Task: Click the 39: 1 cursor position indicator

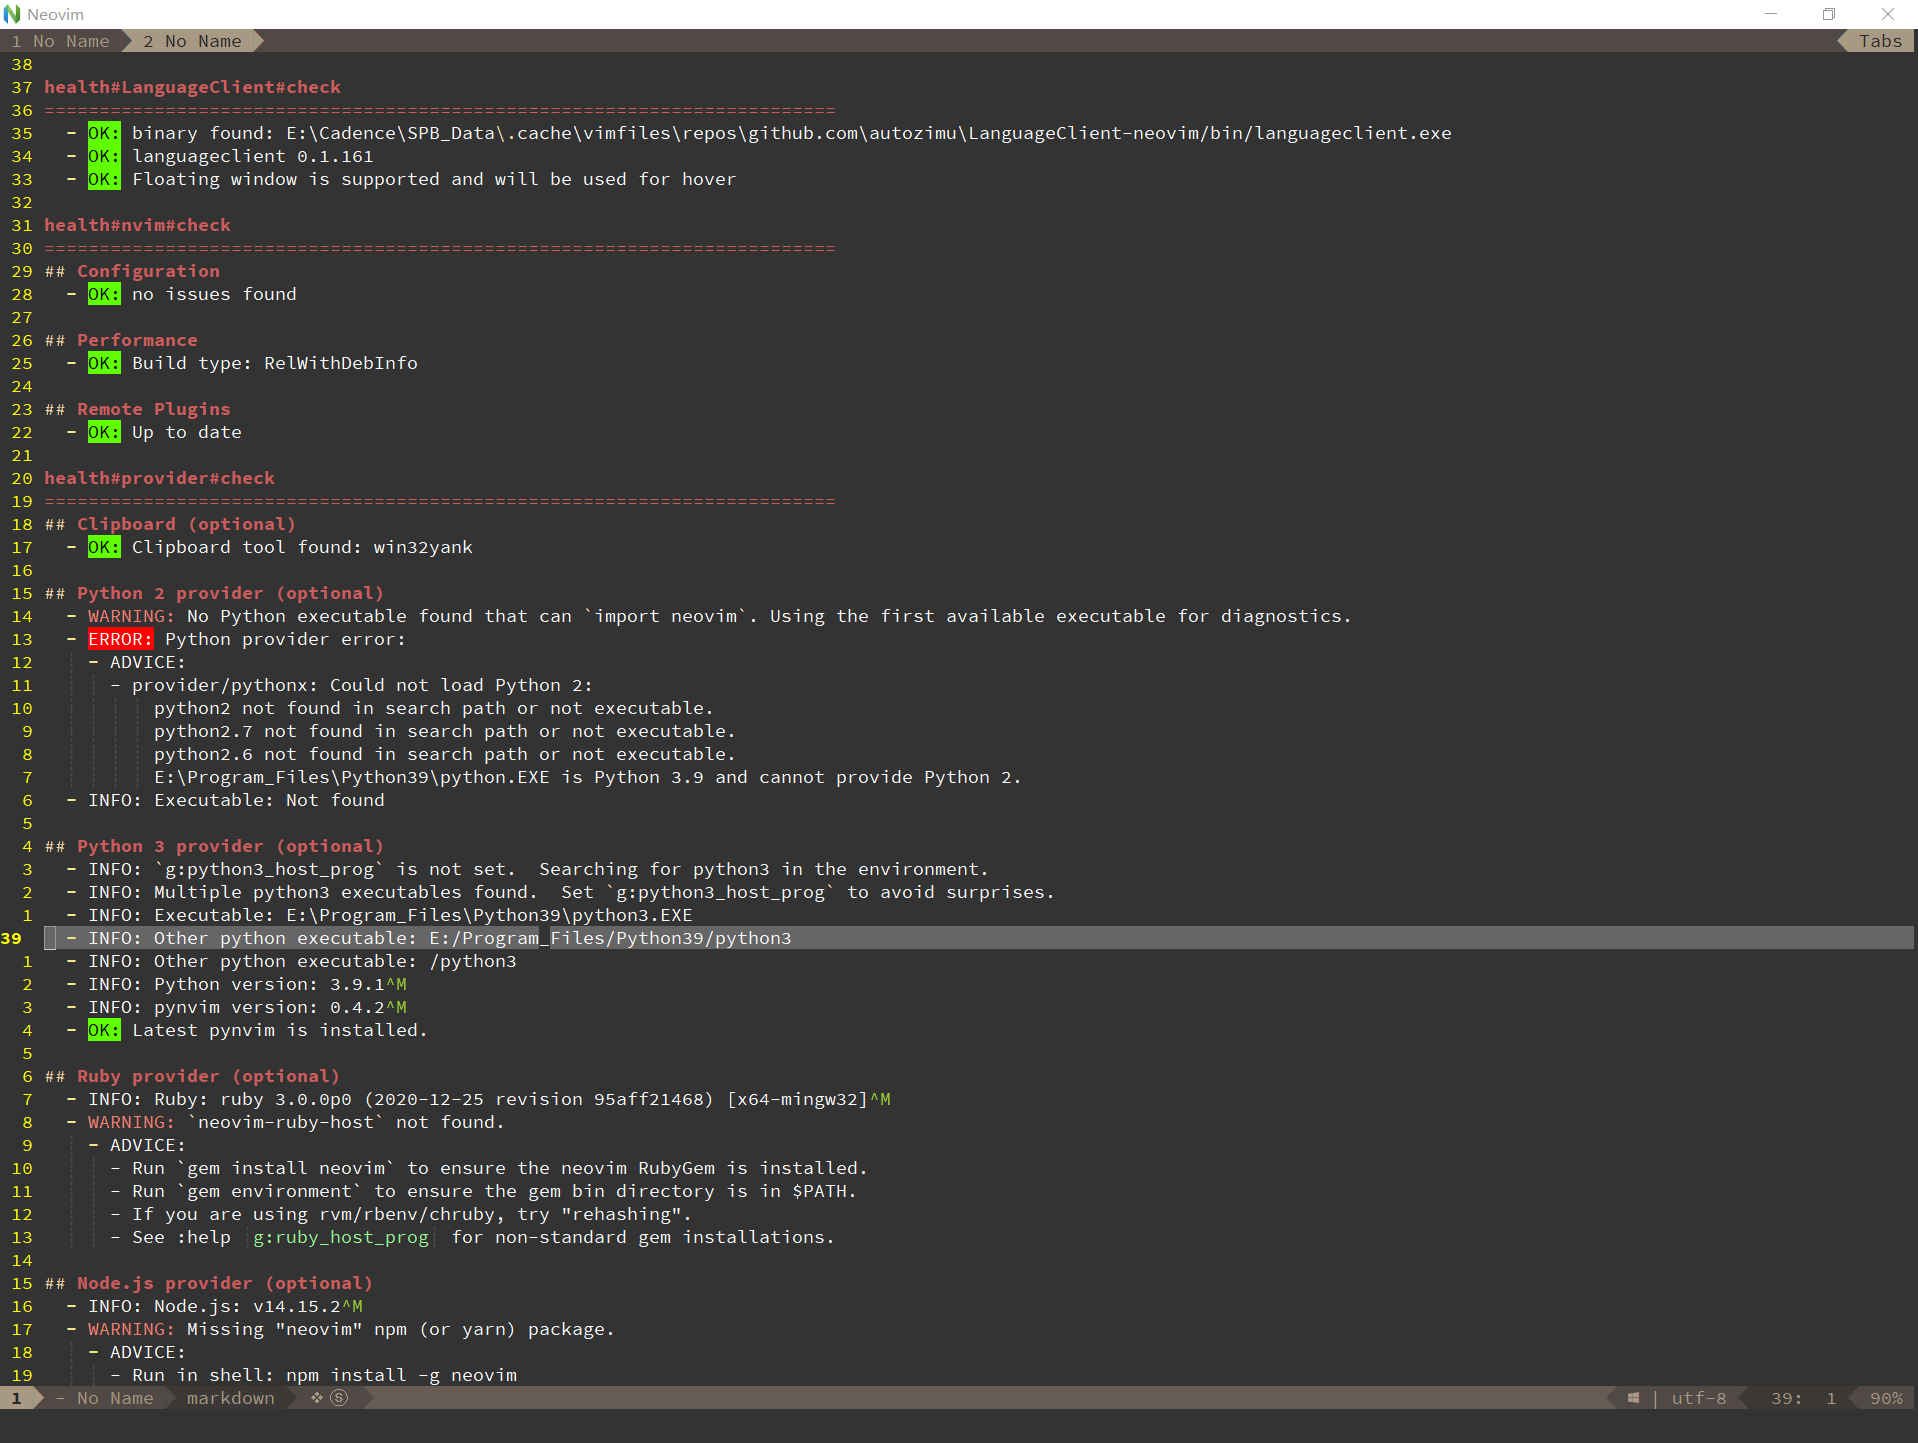Action: pyautogui.click(x=1803, y=1398)
